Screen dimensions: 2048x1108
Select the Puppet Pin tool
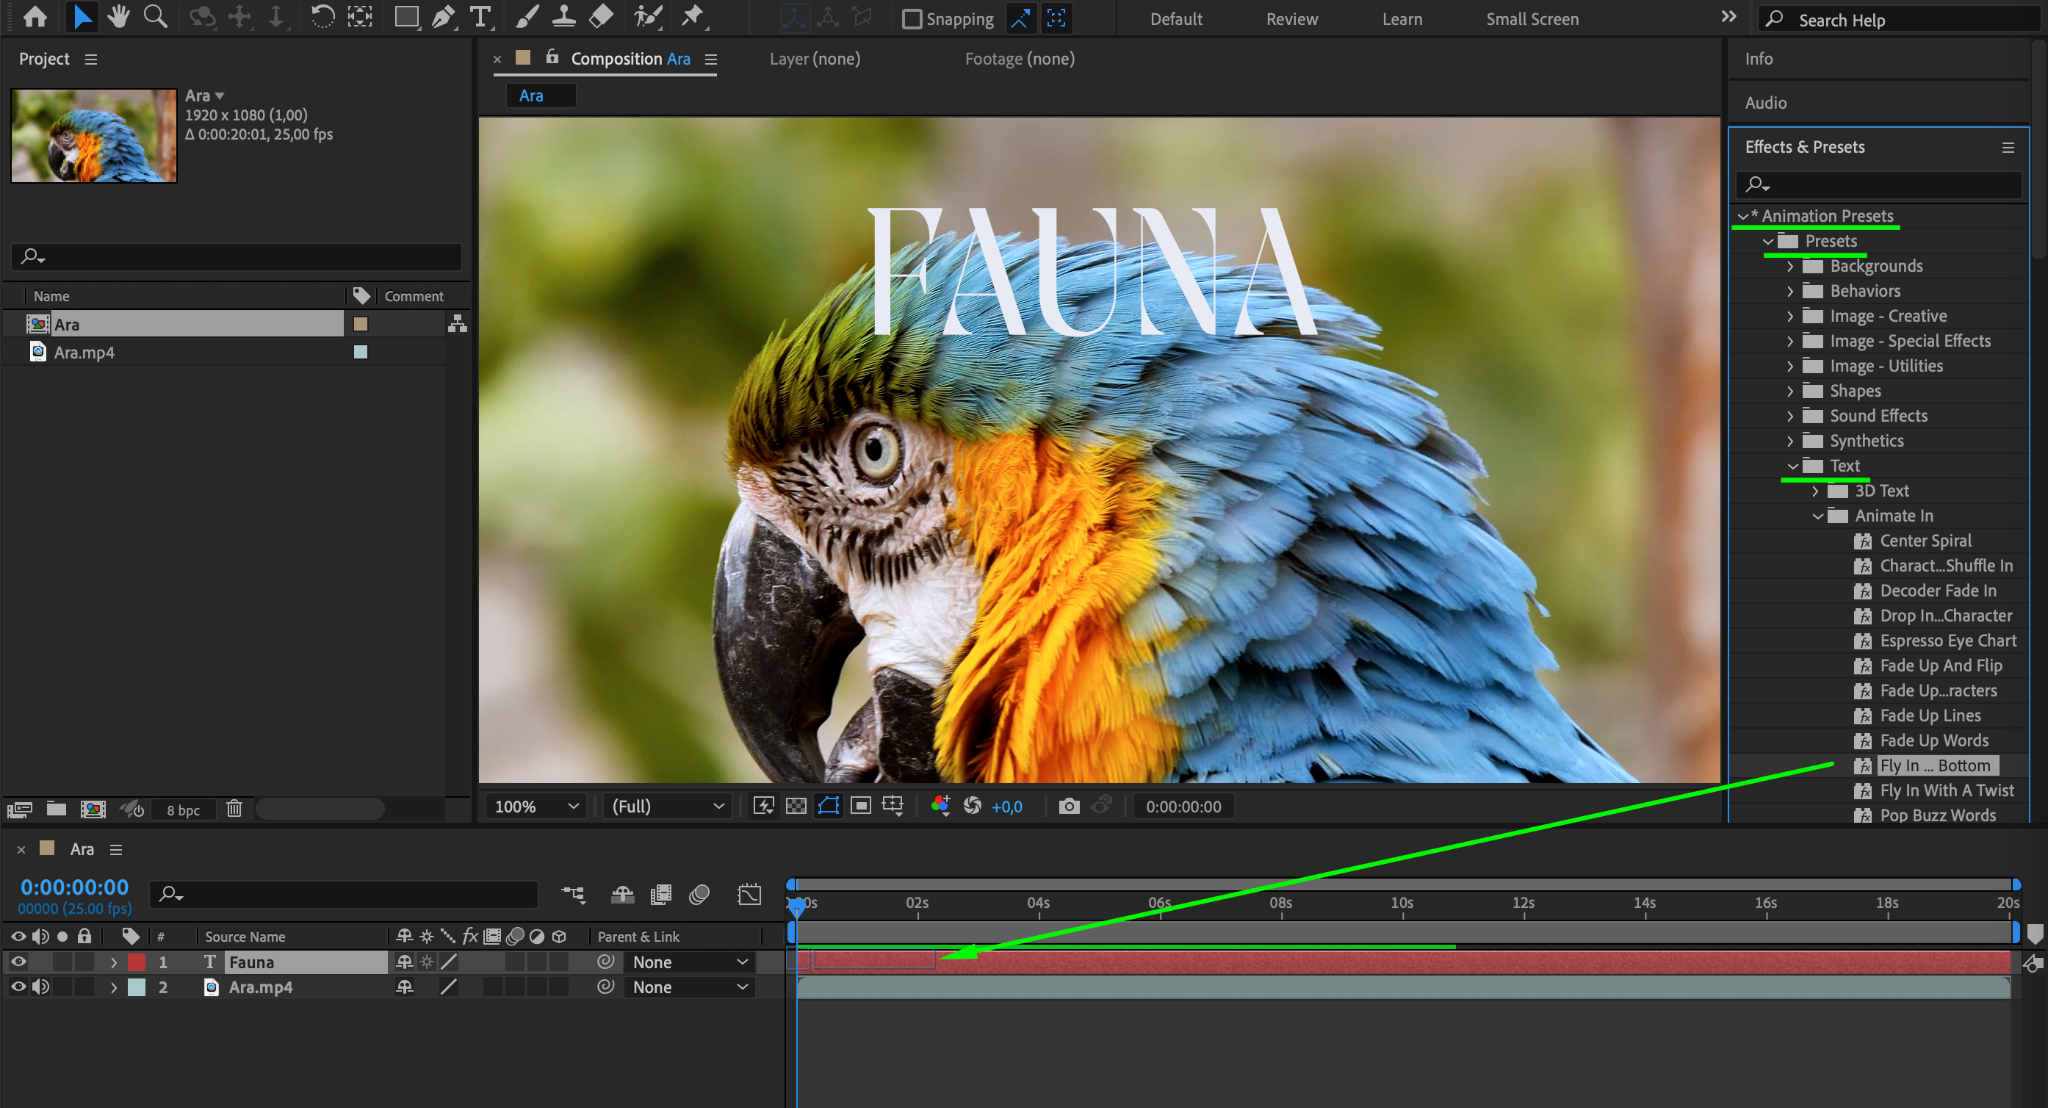pyautogui.click(x=692, y=17)
